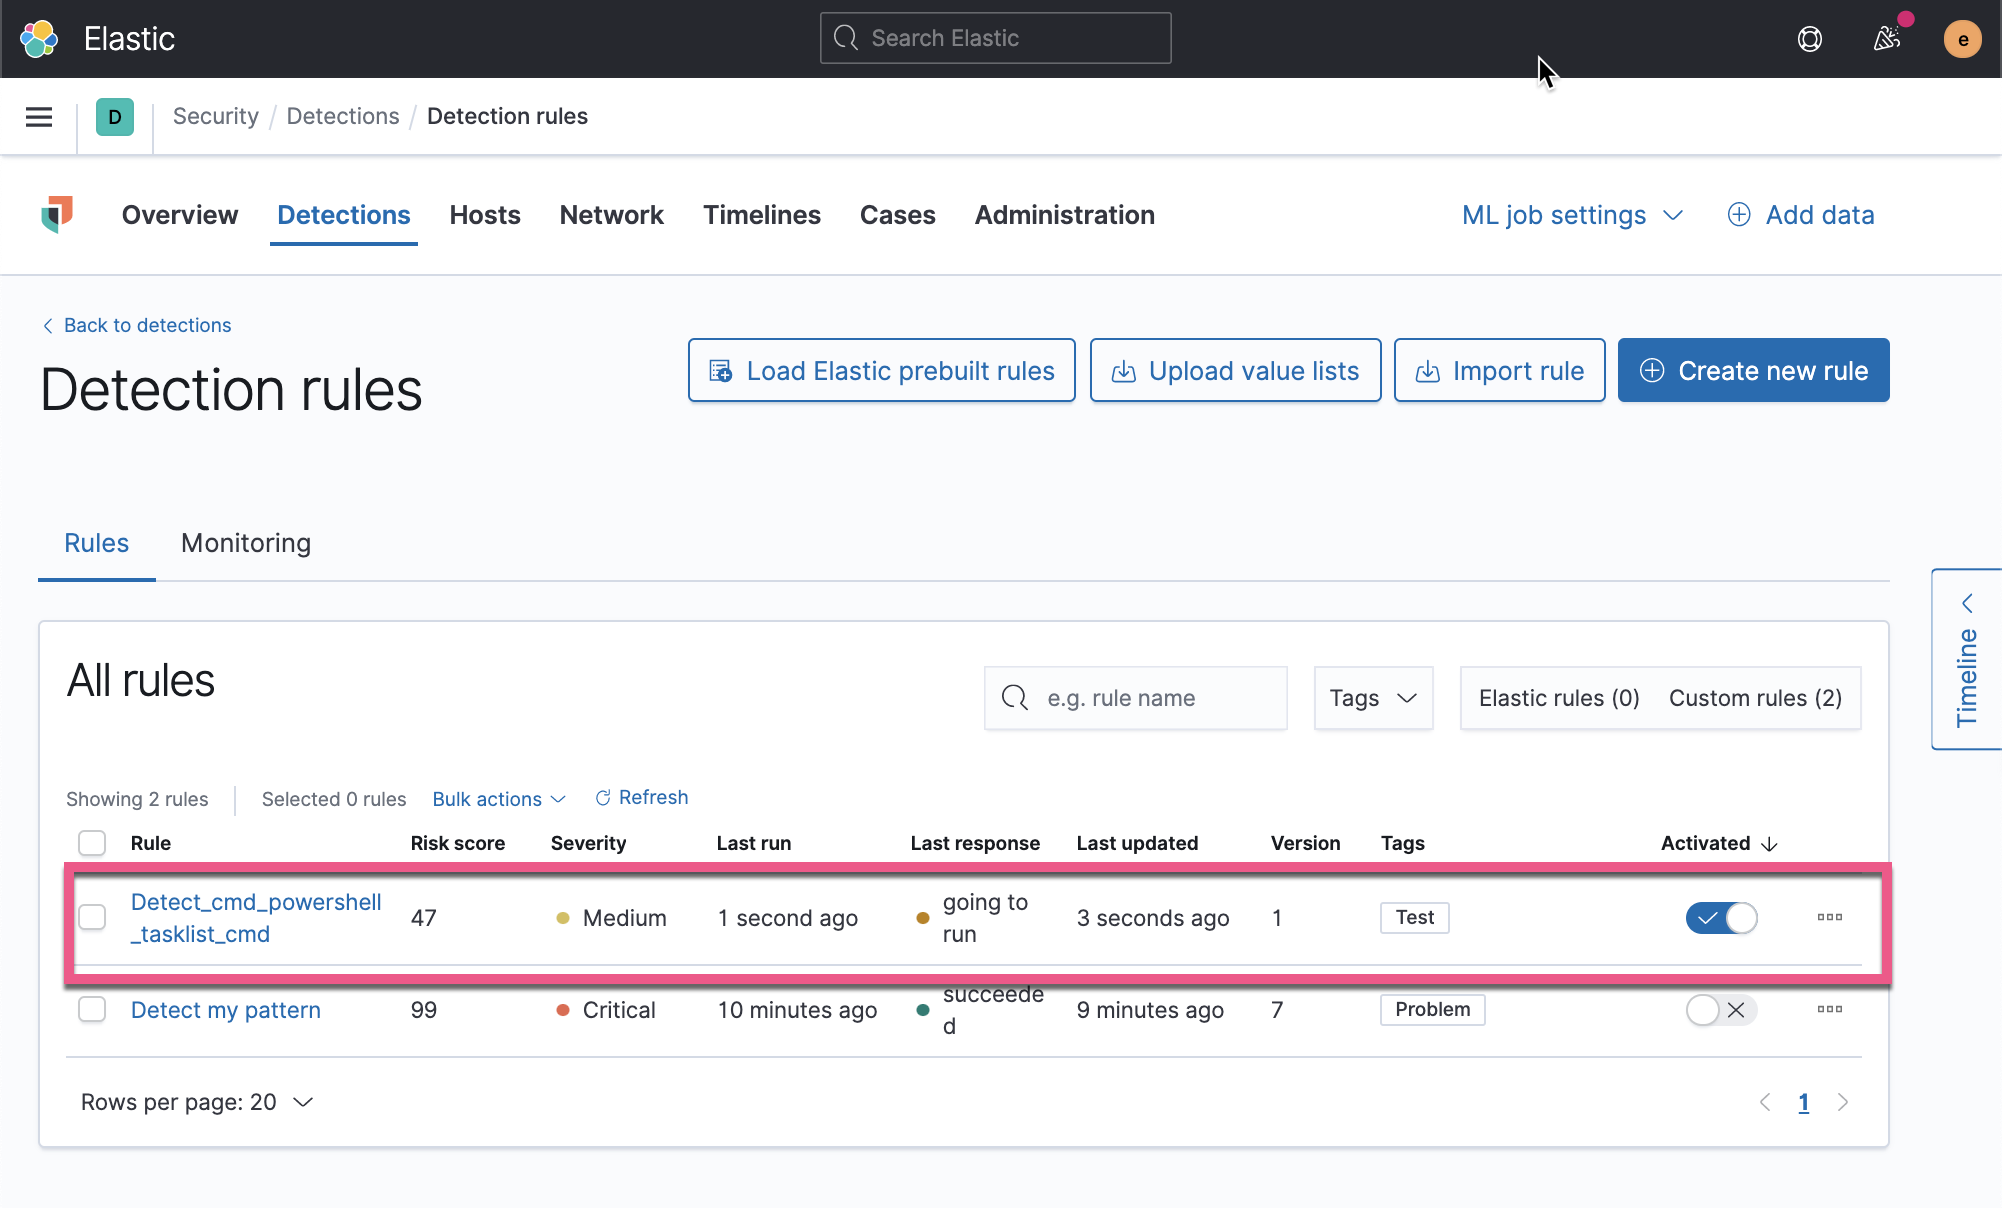
Task: Click the Security app shield icon
Action: coord(57,214)
